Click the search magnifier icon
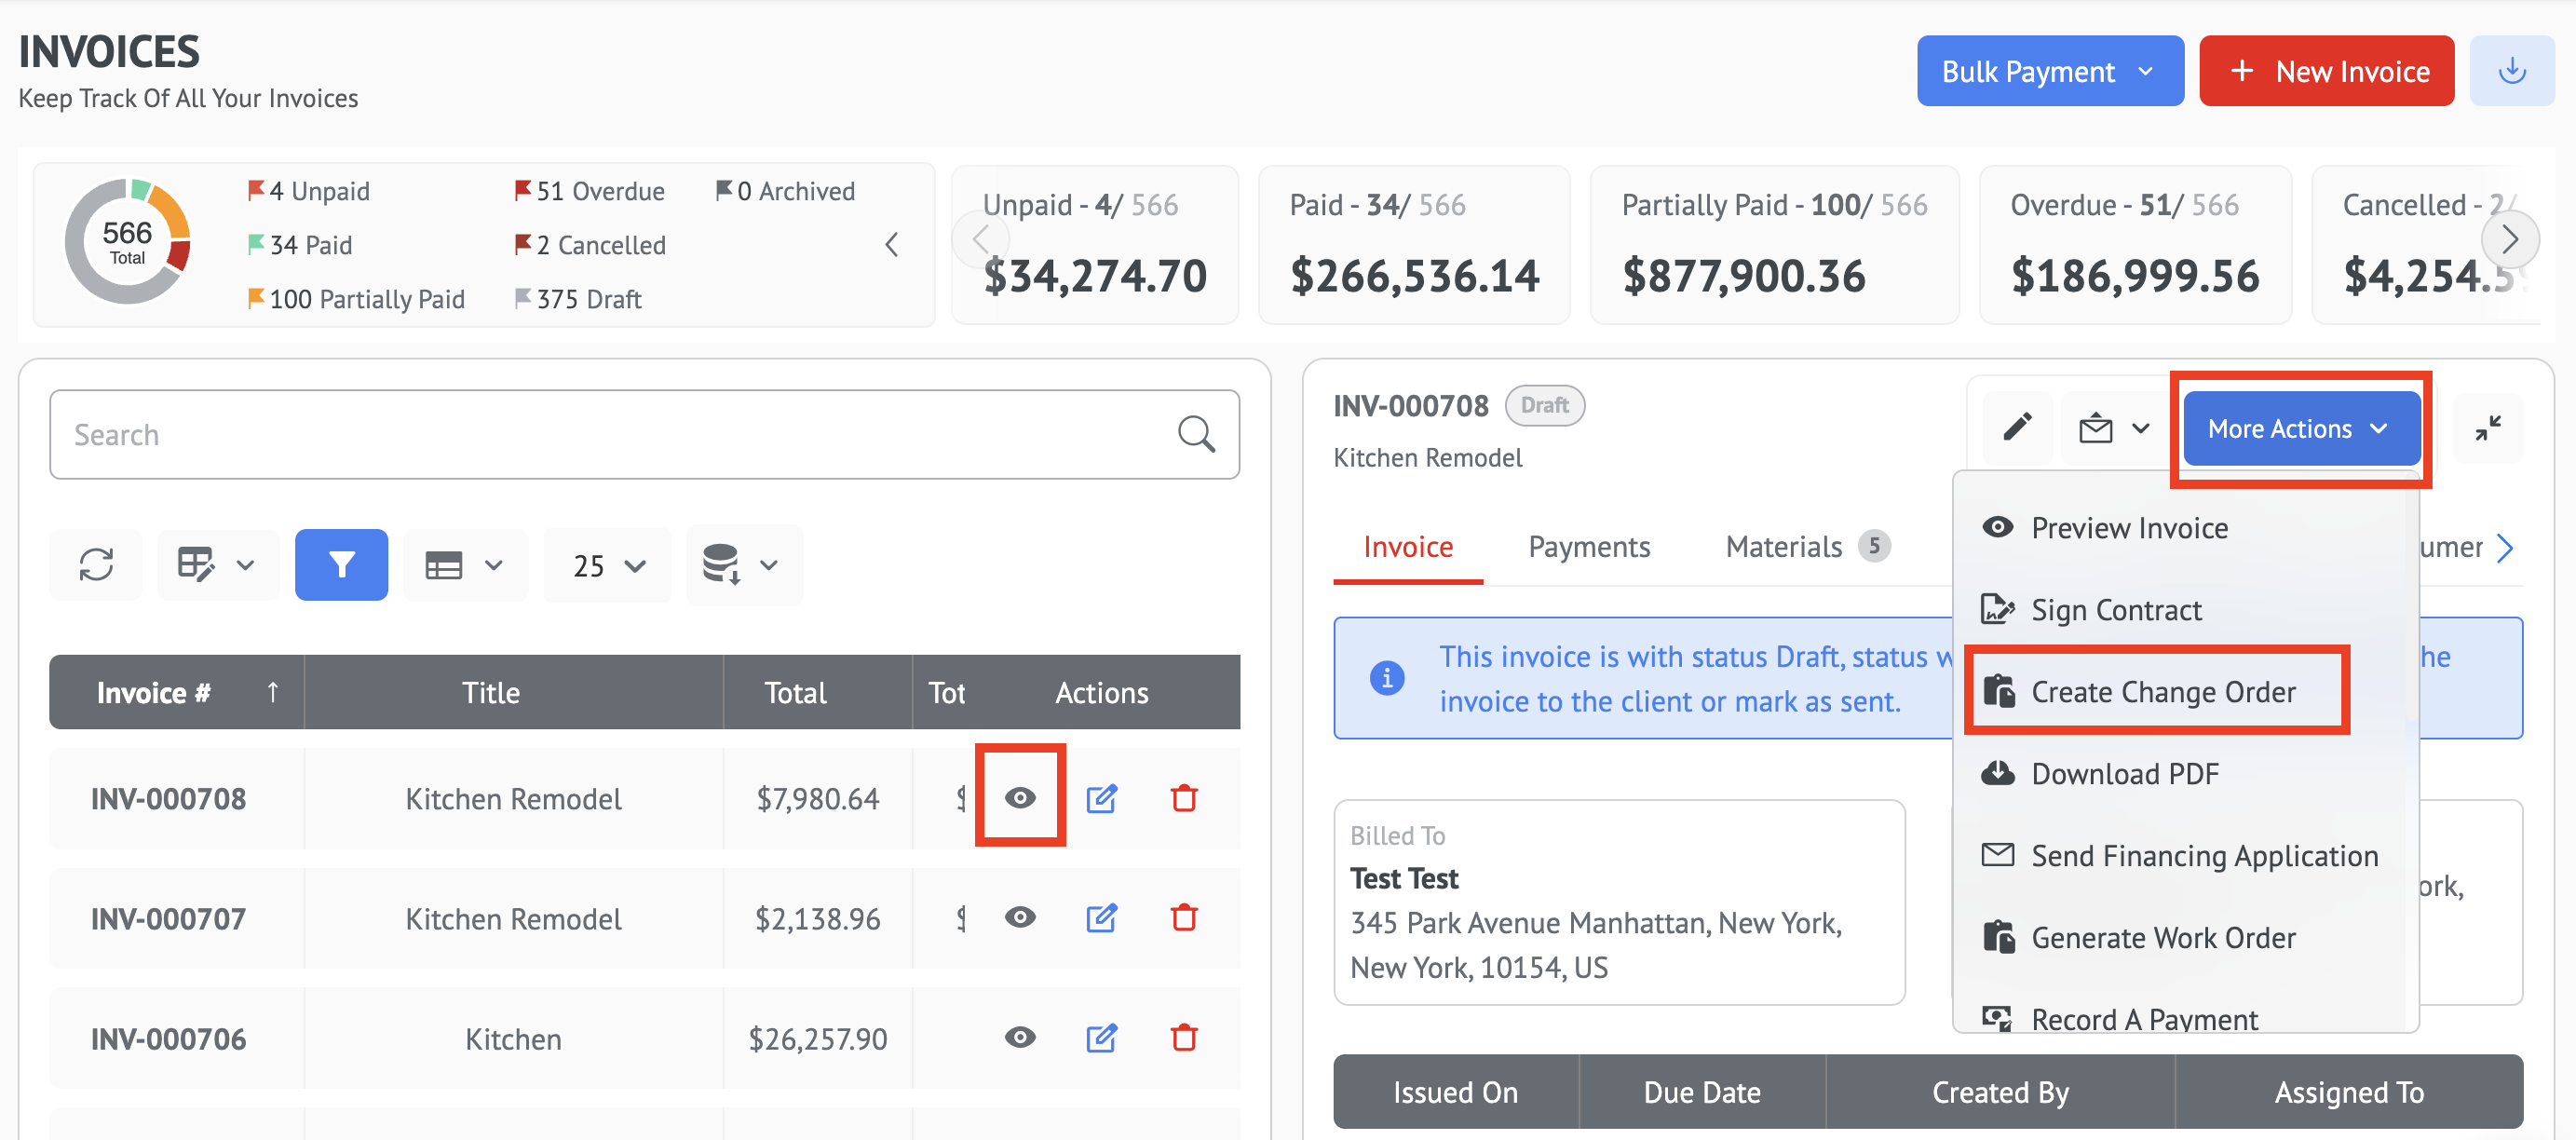The image size is (2576, 1140). (x=1196, y=435)
